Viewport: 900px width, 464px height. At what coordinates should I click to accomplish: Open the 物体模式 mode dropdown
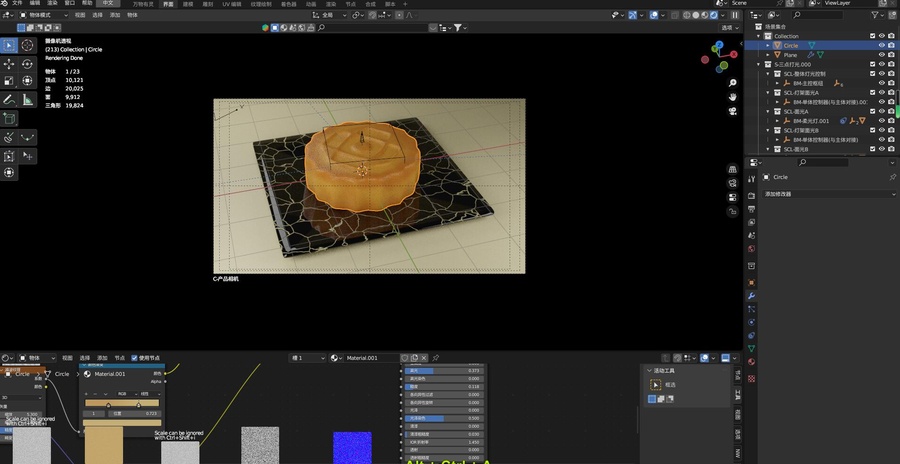click(x=44, y=15)
